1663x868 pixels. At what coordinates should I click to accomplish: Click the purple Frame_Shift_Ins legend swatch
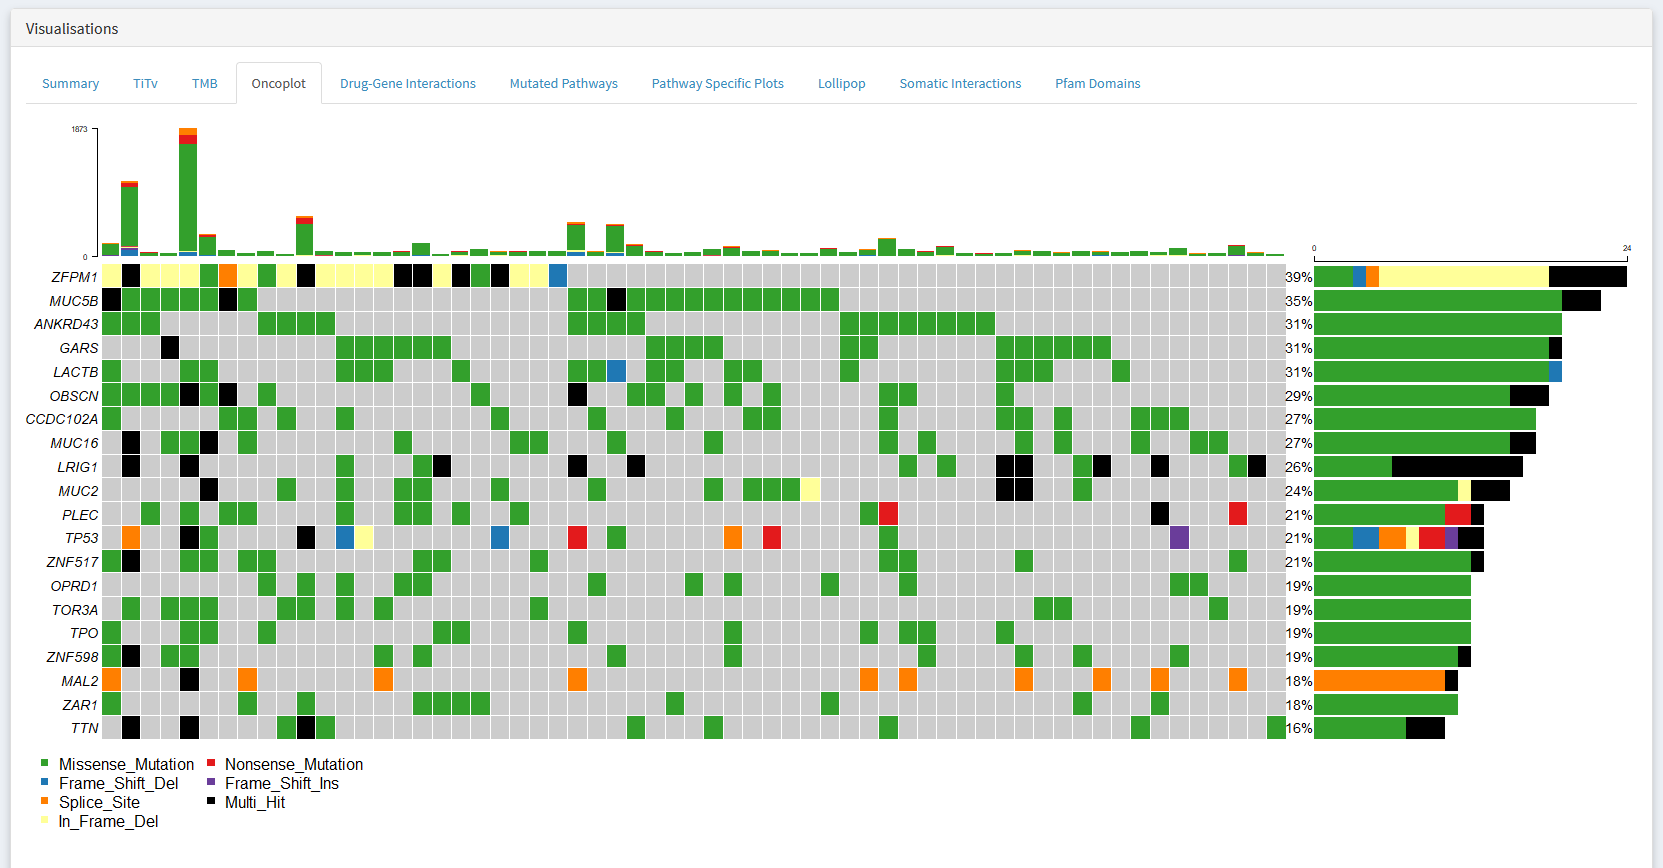pos(211,782)
